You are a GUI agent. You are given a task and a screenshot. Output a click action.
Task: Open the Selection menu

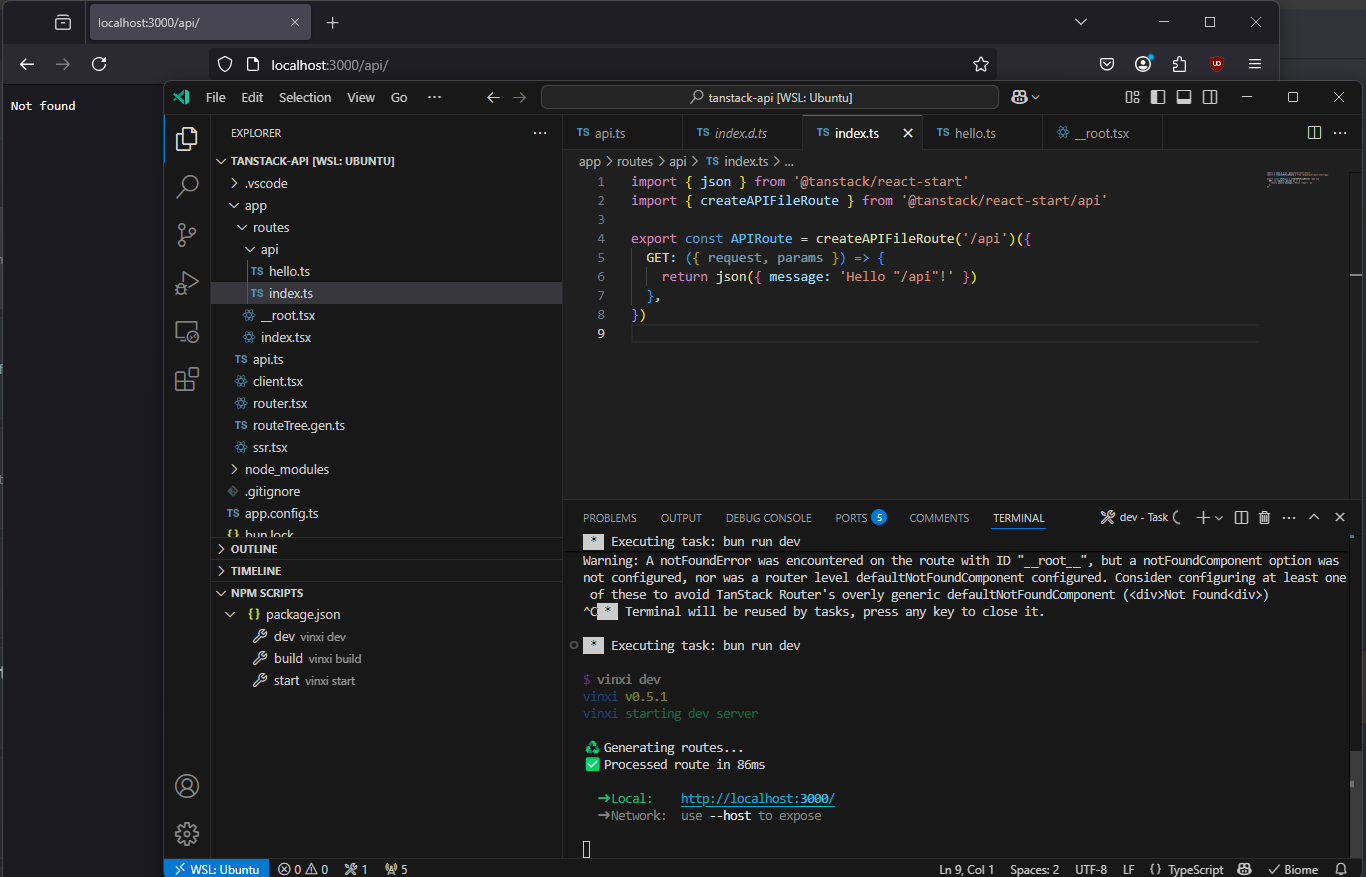pos(305,97)
